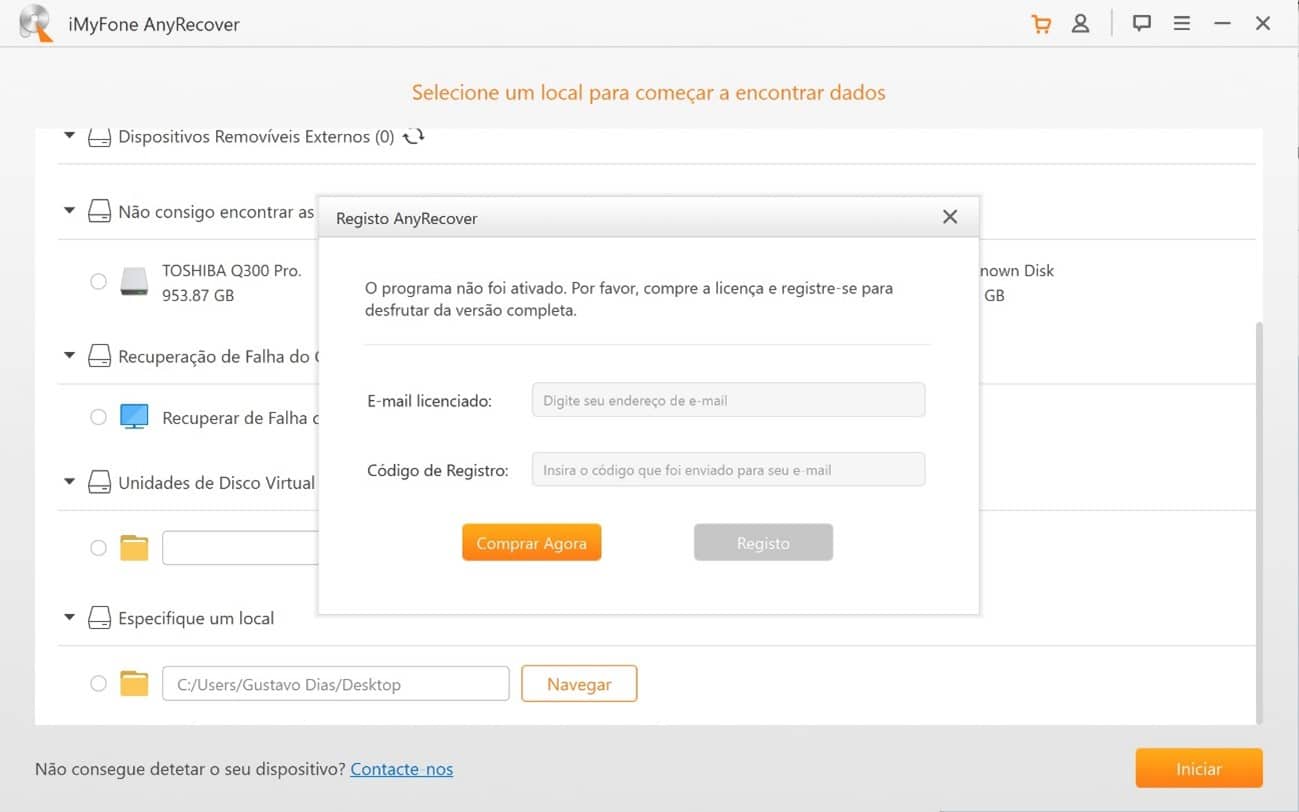Click drive icon beside Especifique um local
The height and width of the screenshot is (812, 1299).
(99, 618)
